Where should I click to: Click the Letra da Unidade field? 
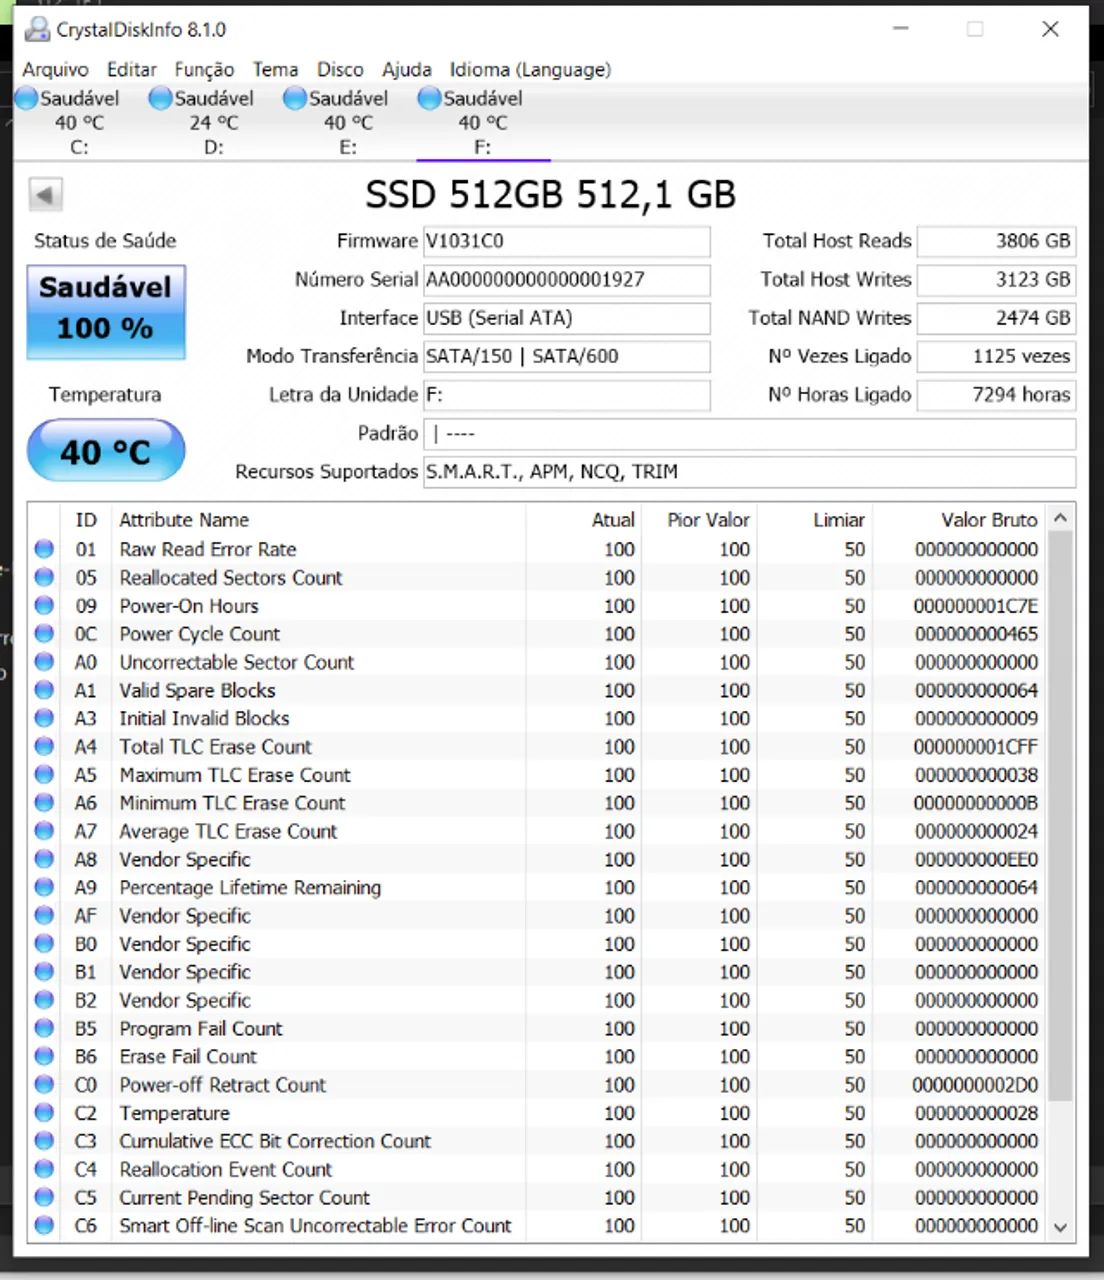click(567, 395)
